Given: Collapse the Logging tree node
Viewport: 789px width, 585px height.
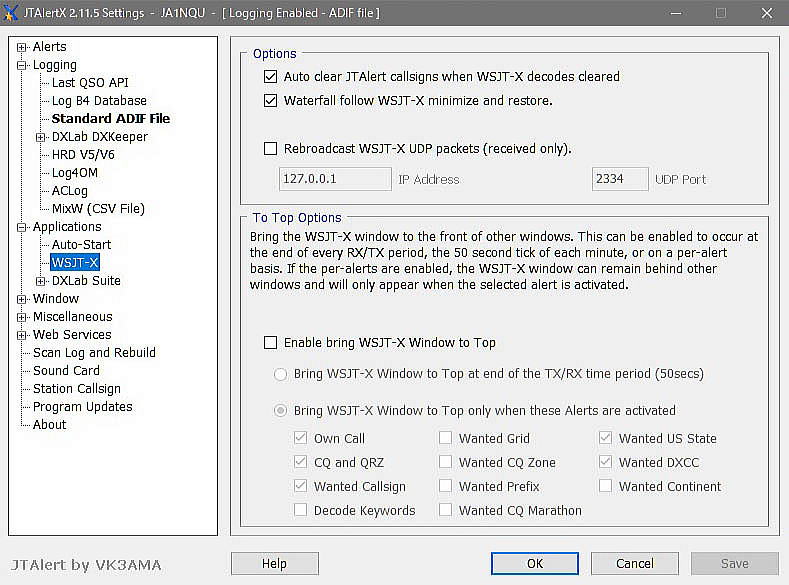Looking at the screenshot, I should click(x=22, y=65).
